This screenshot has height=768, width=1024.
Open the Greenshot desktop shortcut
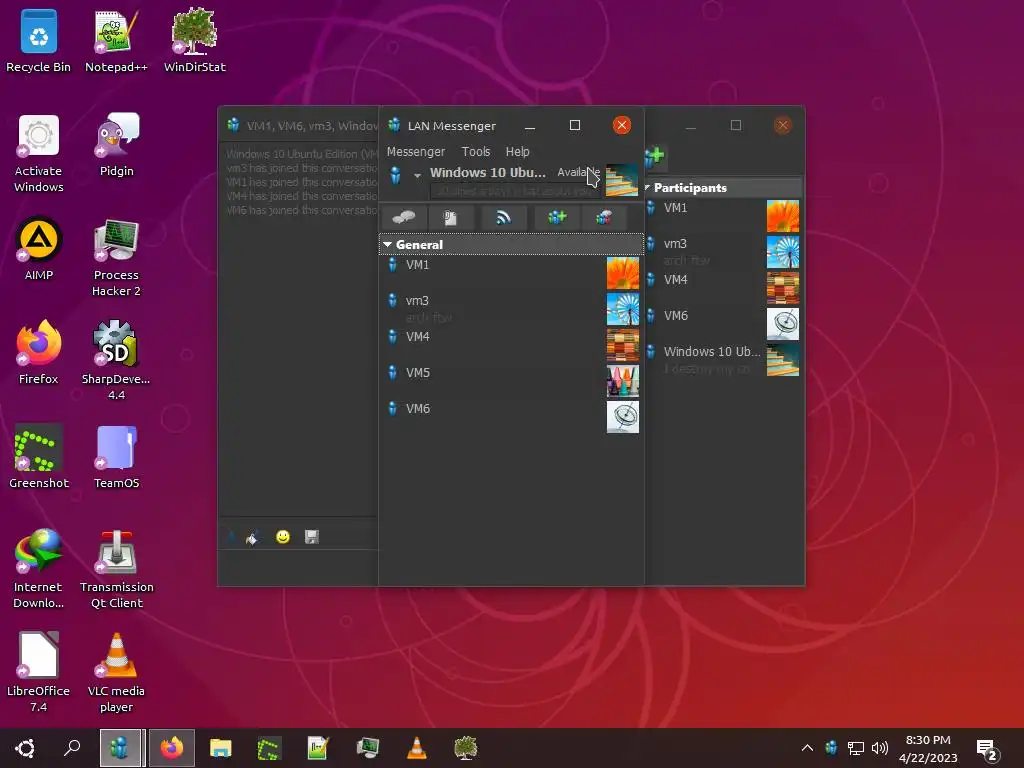point(39,456)
